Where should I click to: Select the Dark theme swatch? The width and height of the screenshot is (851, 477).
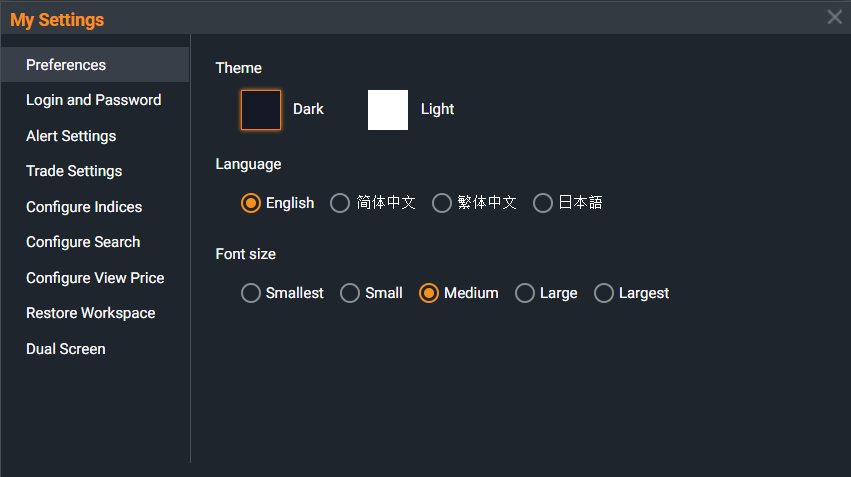click(261, 110)
